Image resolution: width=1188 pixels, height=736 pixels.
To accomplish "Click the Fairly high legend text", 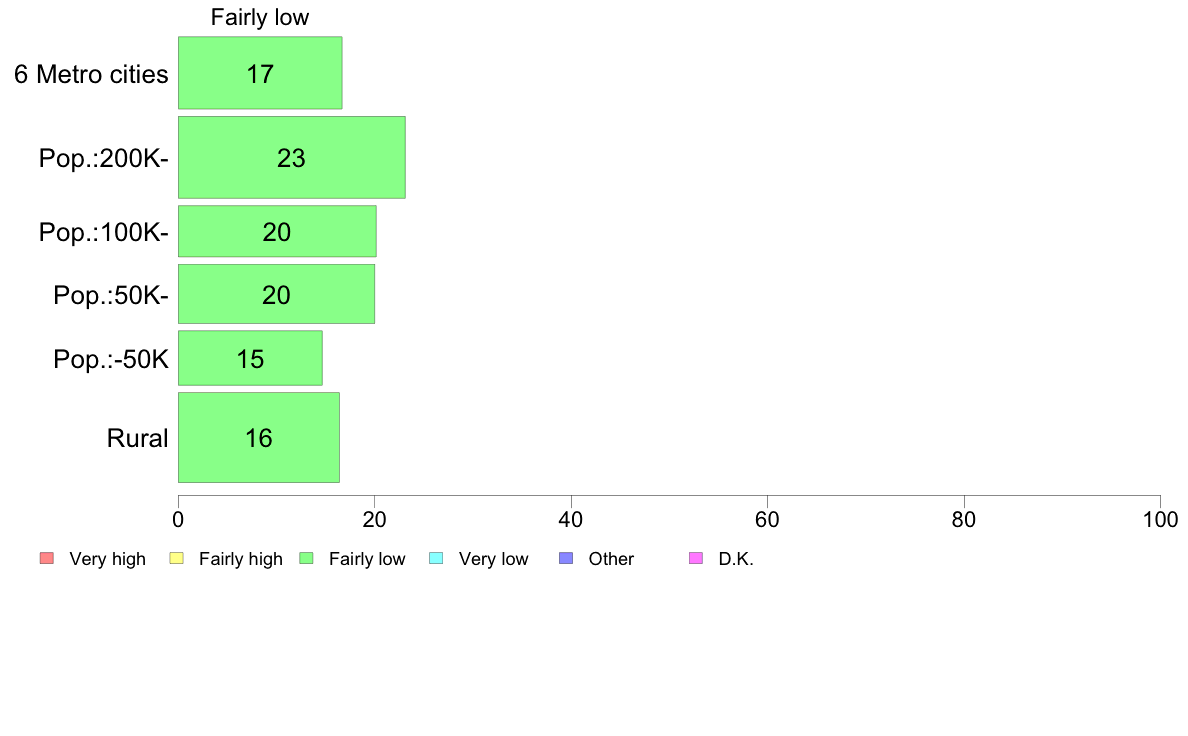I will (x=241, y=559).
